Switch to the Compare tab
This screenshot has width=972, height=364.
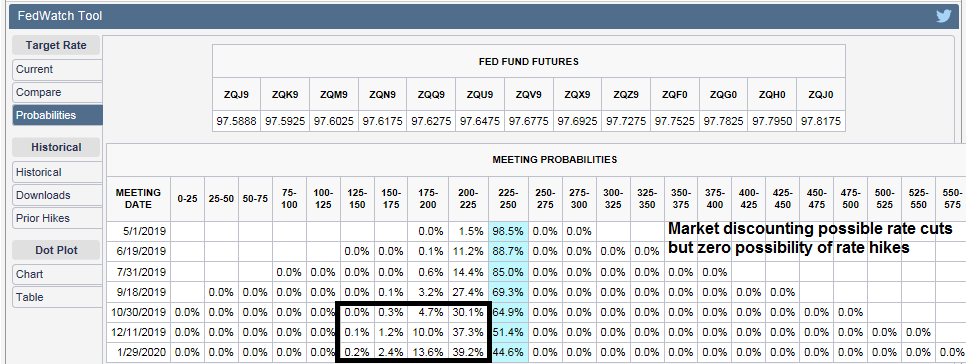[x=58, y=92]
